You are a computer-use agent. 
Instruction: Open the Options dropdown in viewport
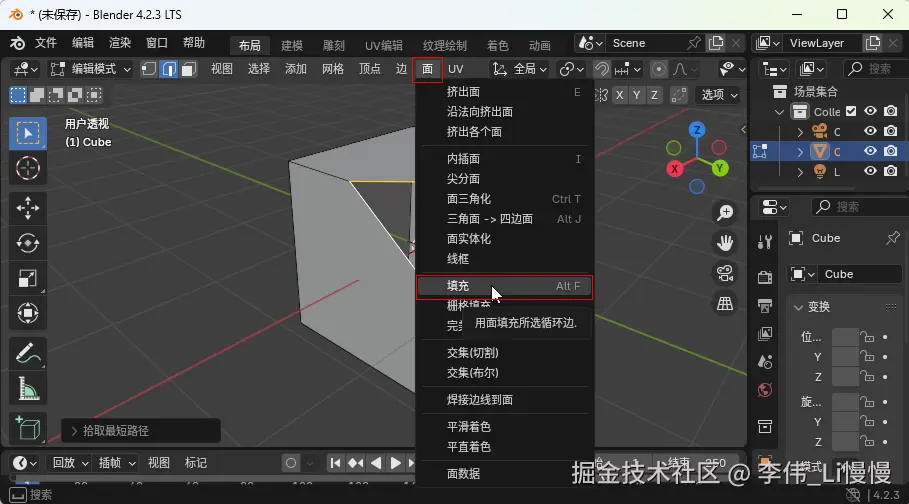[719, 95]
